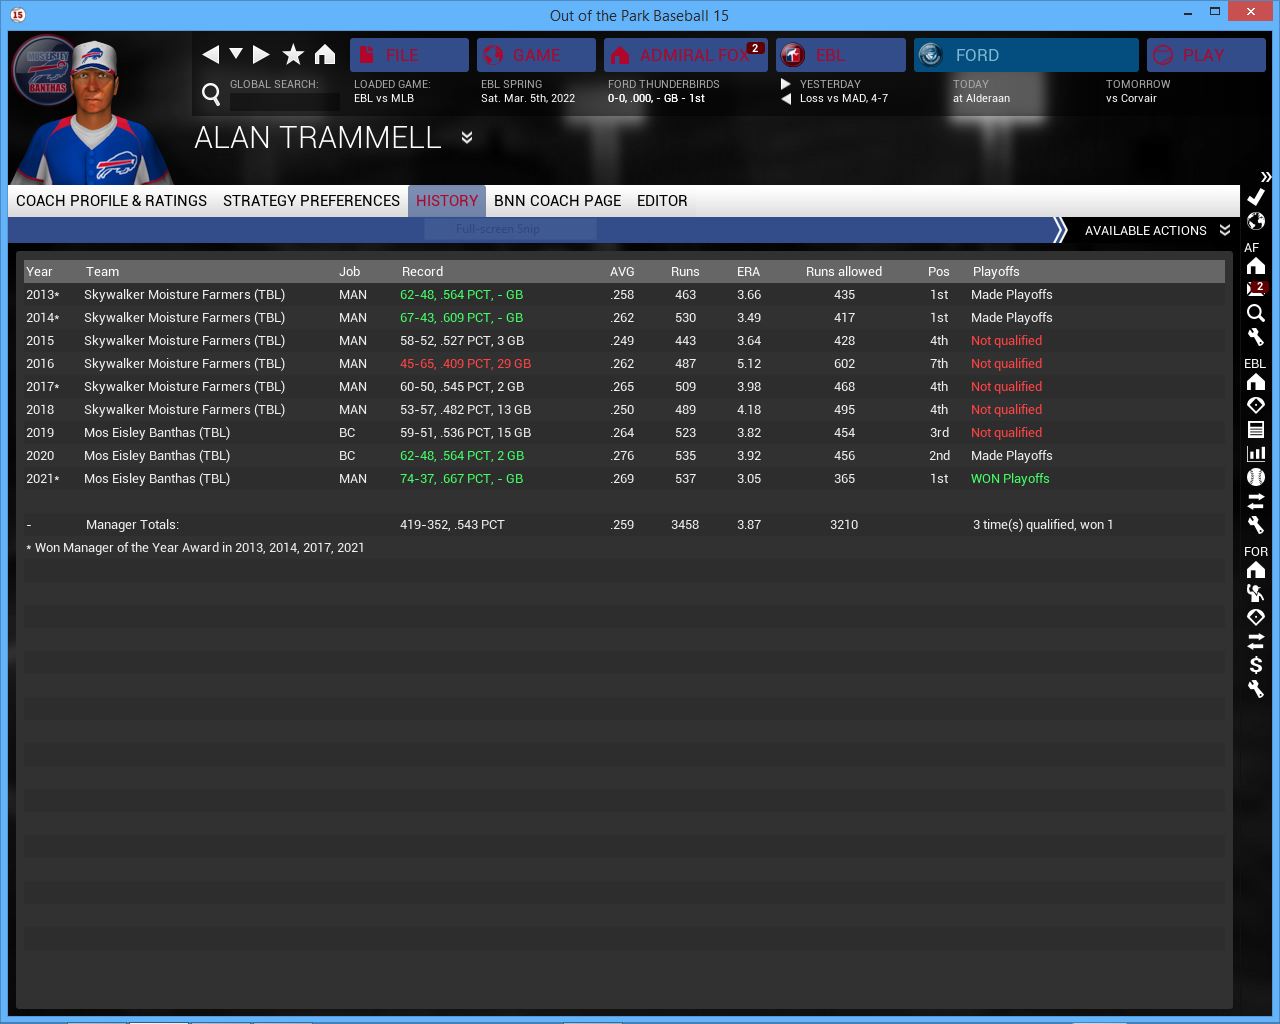
Task: Open the EBL league statistics bar chart icon
Action: pyautogui.click(x=1256, y=453)
